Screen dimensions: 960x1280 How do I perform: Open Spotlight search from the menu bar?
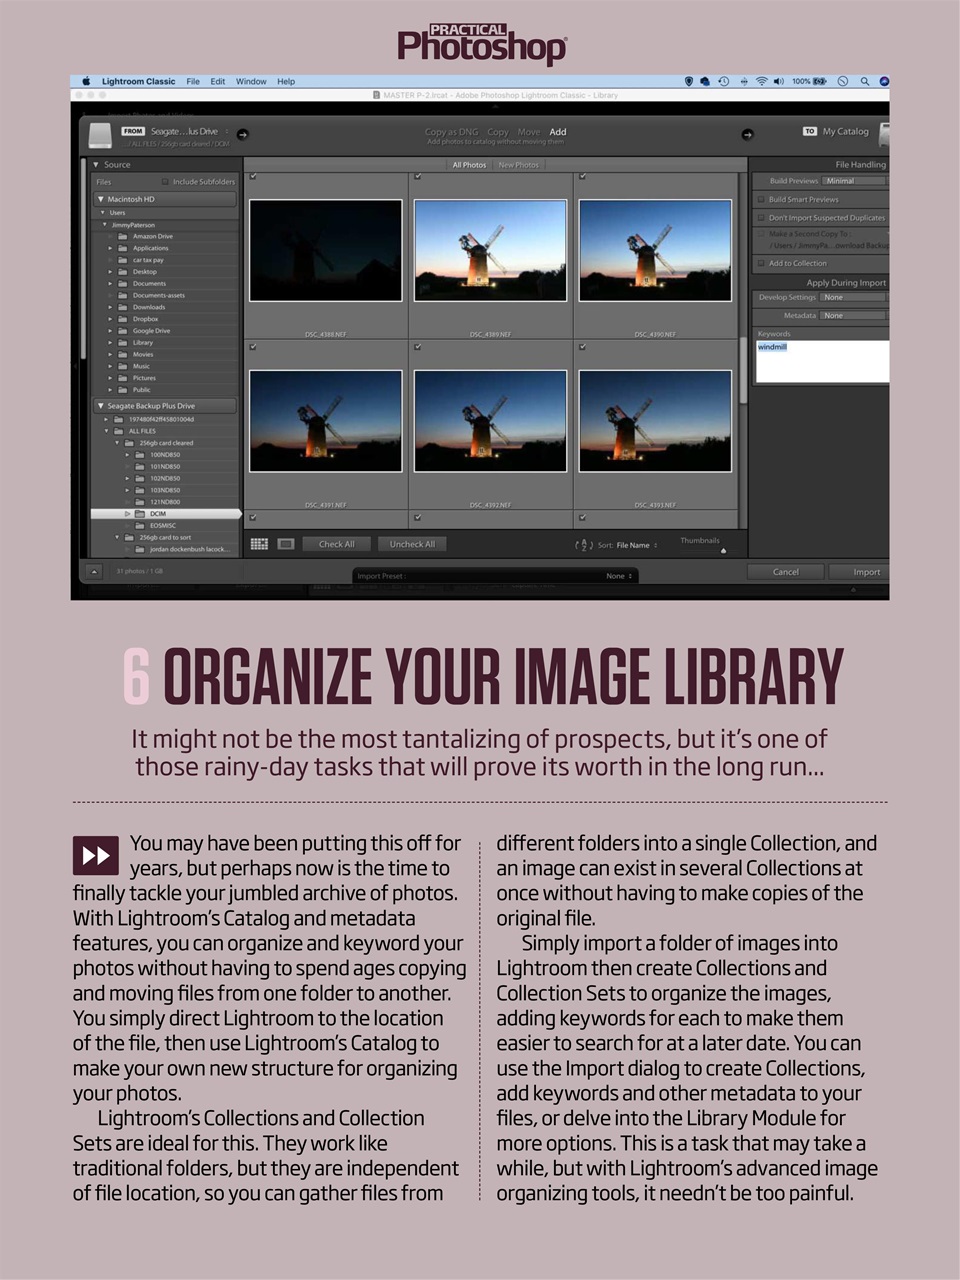[x=864, y=82]
